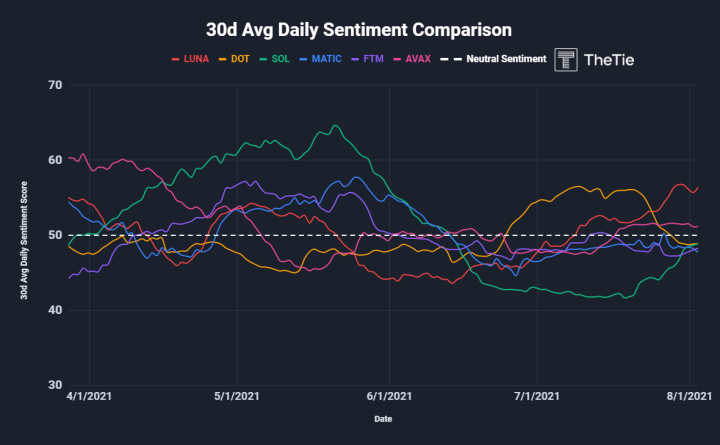Click the TheTie brand text
The width and height of the screenshot is (720, 445).
click(609, 60)
